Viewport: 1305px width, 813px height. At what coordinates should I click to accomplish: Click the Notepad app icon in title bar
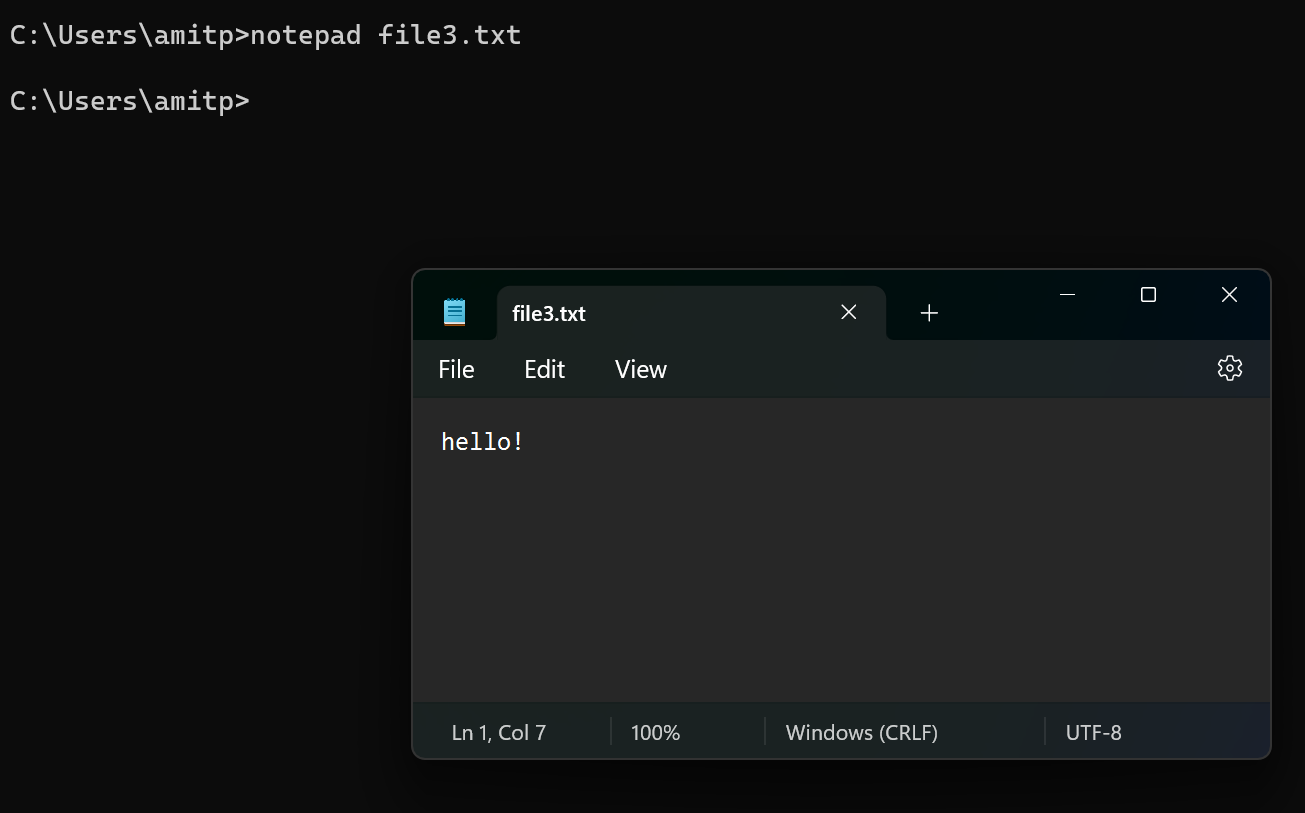[x=455, y=312]
